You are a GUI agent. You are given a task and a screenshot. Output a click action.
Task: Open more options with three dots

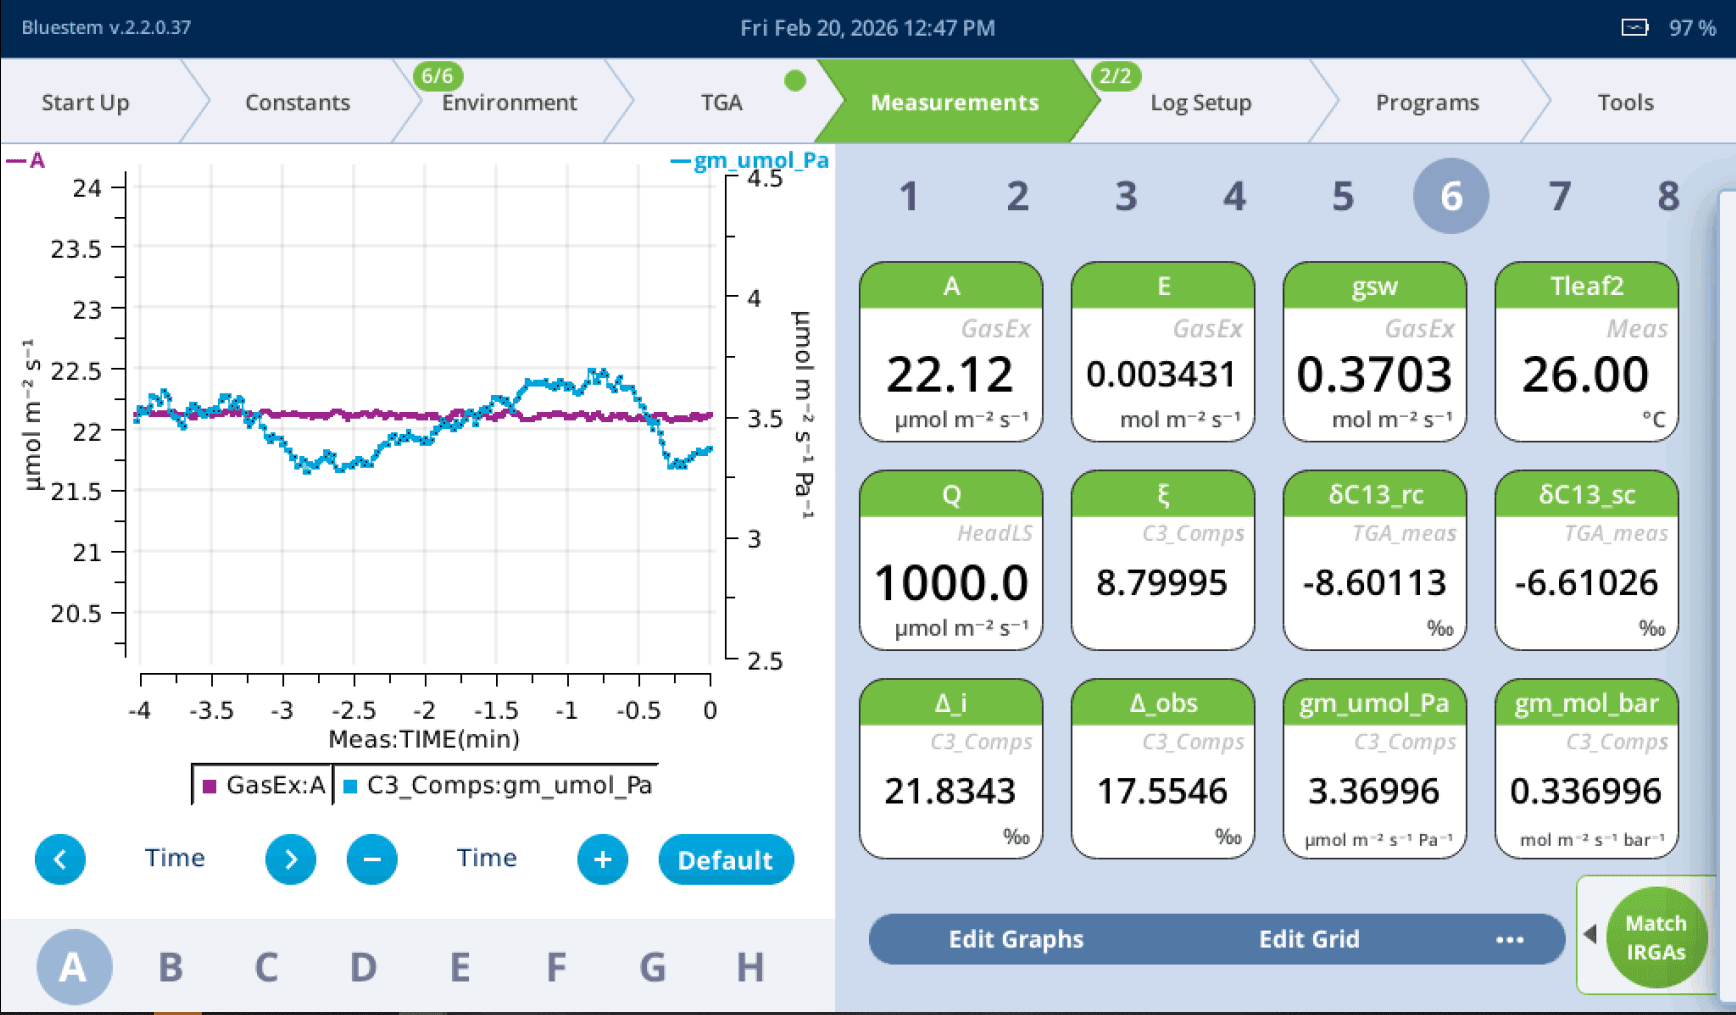click(1509, 939)
